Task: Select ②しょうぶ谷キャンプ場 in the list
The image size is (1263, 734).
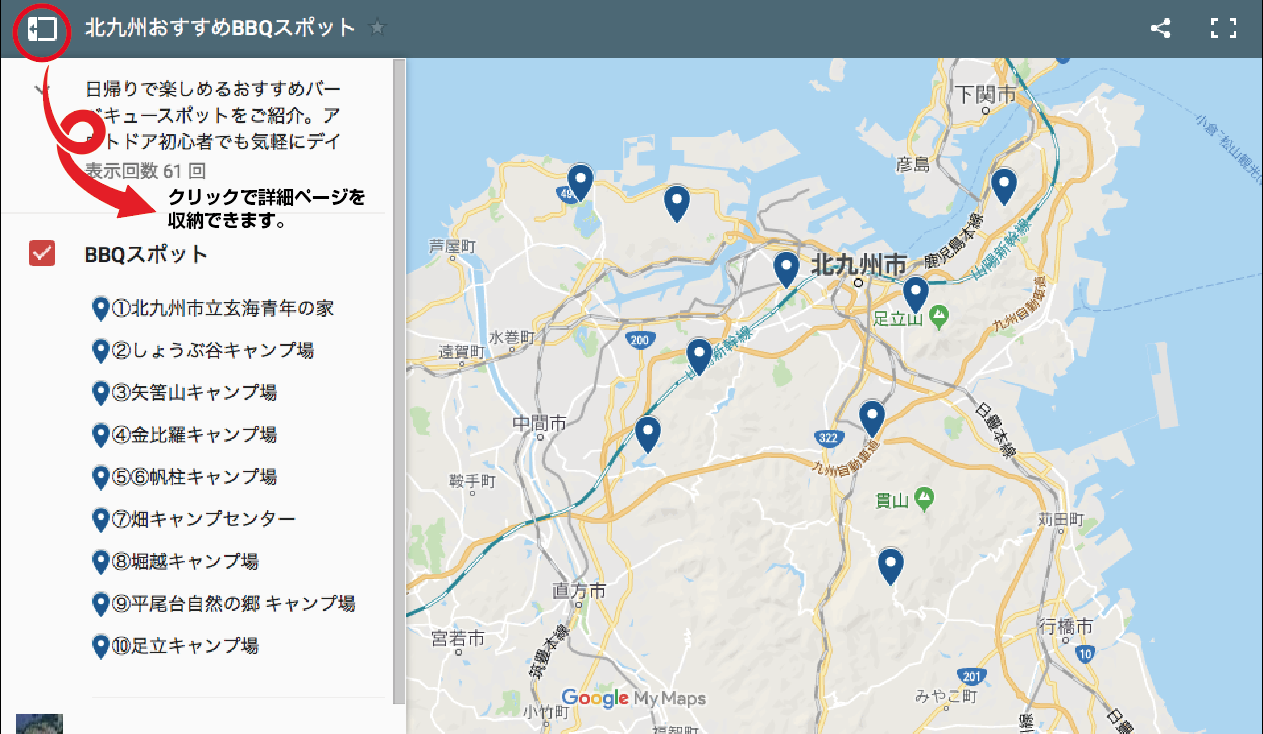Action: click(212, 350)
